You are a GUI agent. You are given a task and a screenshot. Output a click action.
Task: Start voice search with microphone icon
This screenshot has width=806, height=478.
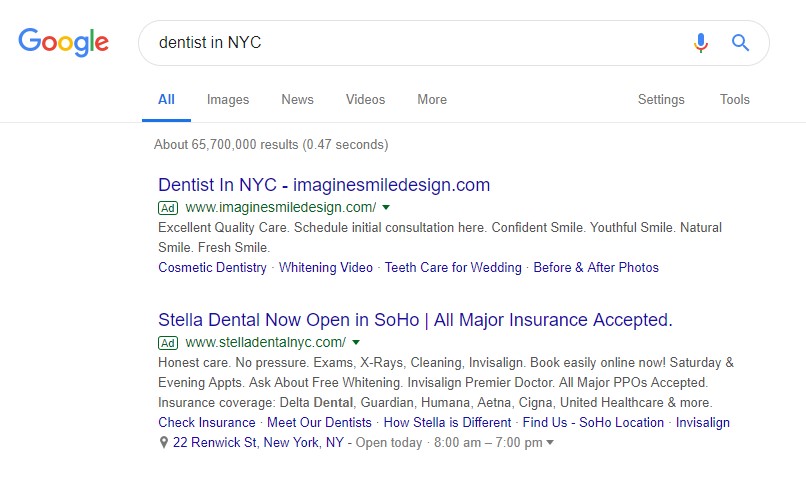pos(701,43)
